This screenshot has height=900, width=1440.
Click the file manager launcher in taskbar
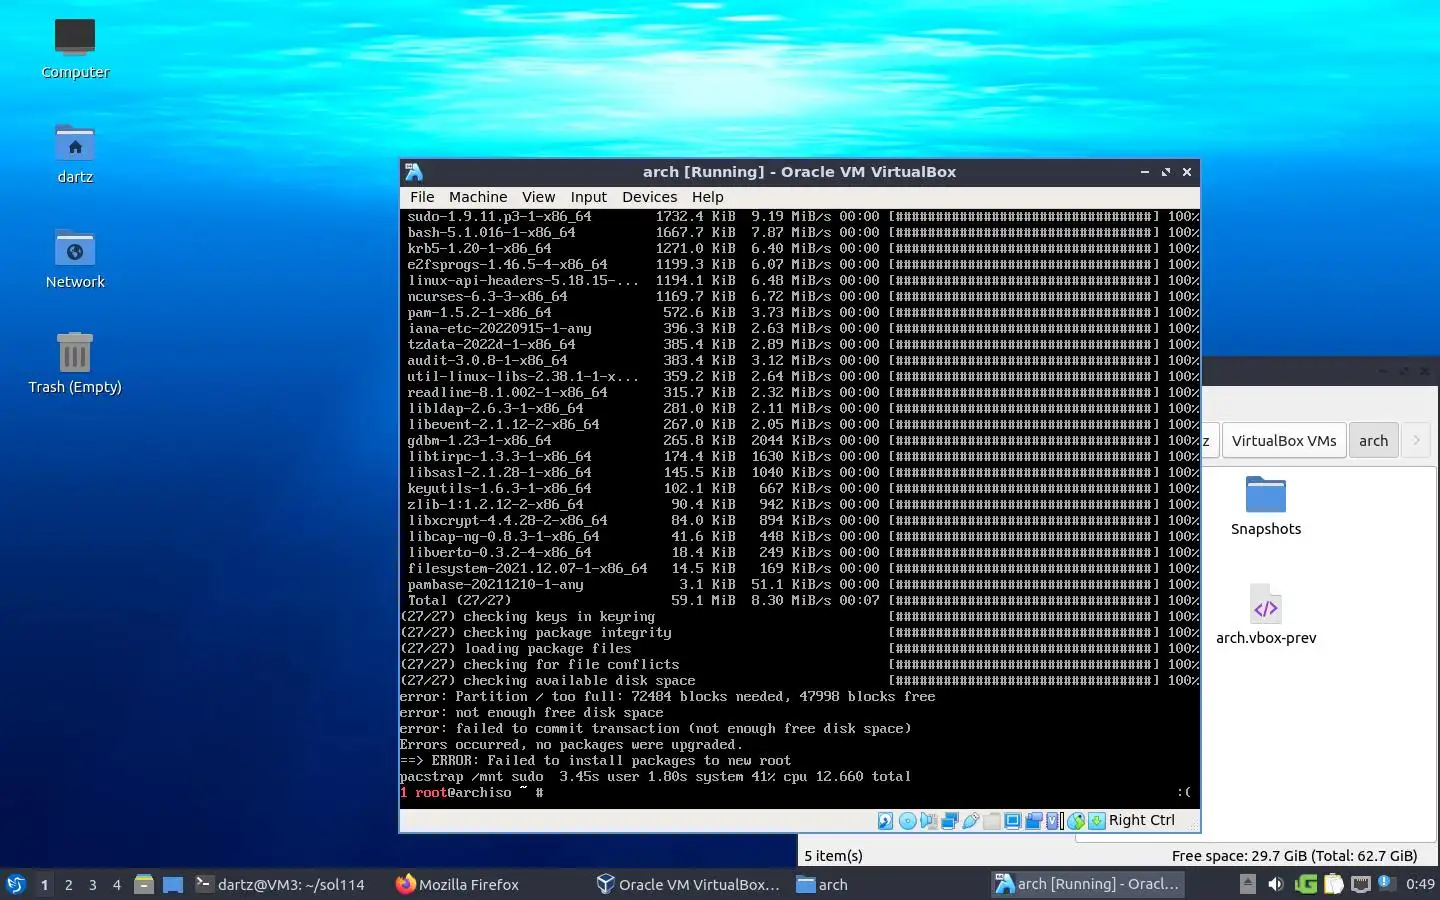click(144, 884)
